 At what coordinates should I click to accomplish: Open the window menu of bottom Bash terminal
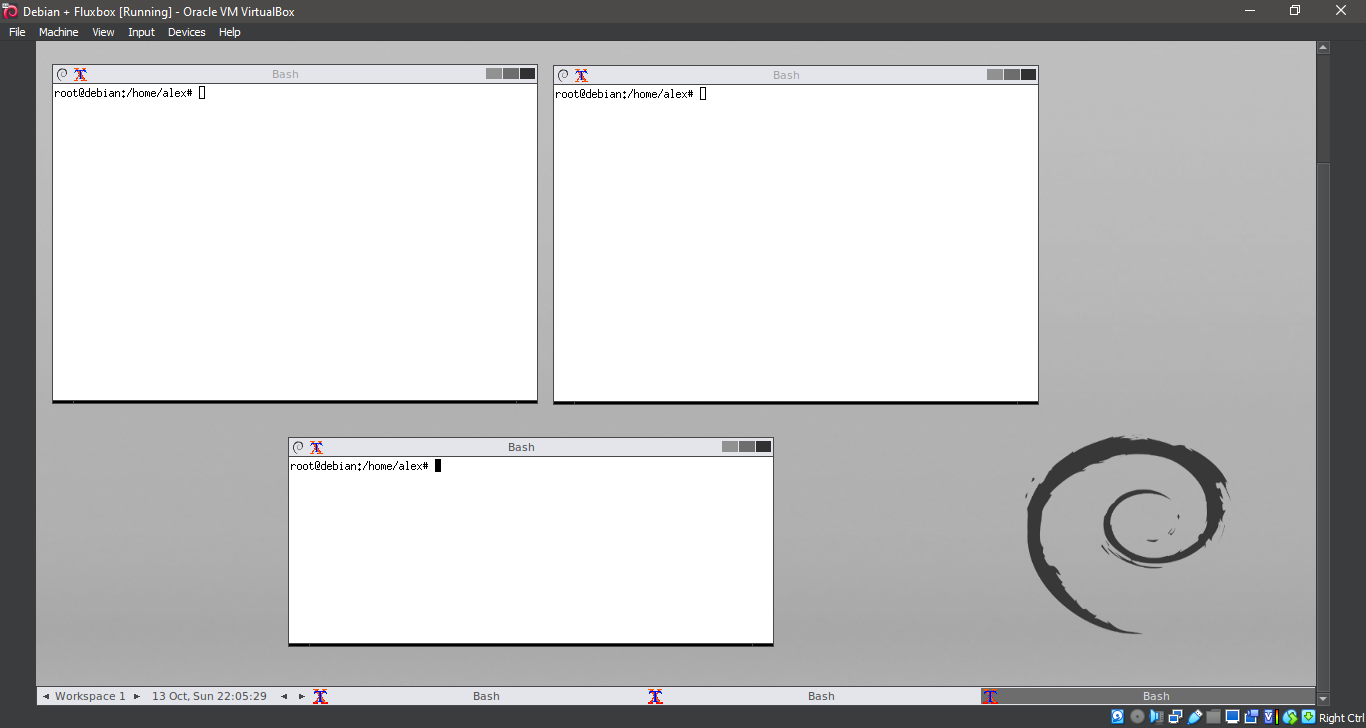[x=297, y=447]
